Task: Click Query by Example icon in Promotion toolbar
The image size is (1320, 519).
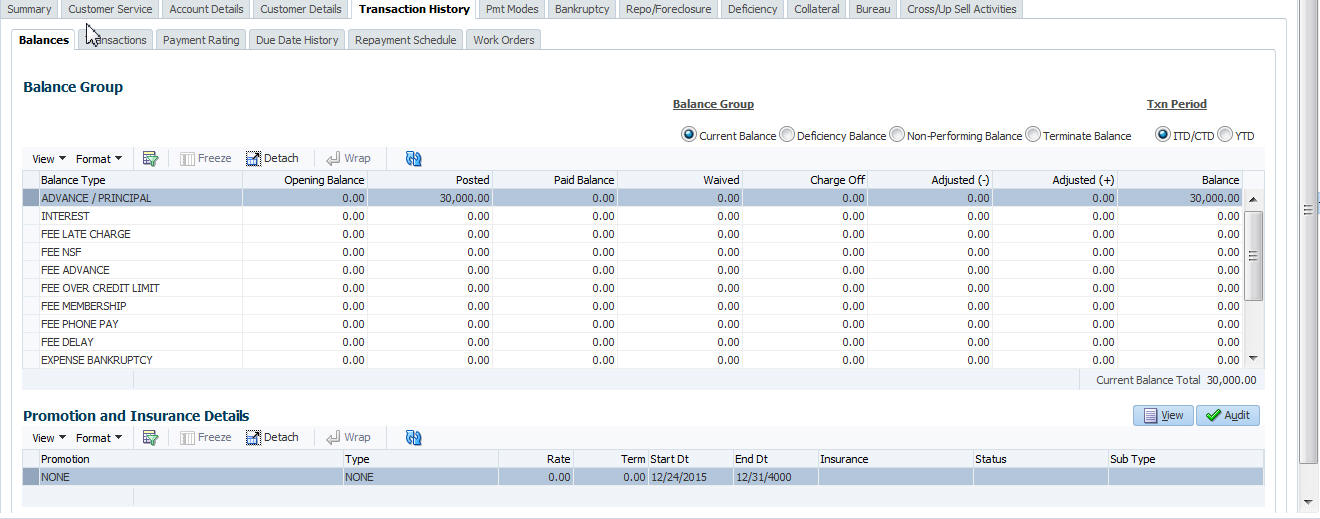Action: point(151,437)
